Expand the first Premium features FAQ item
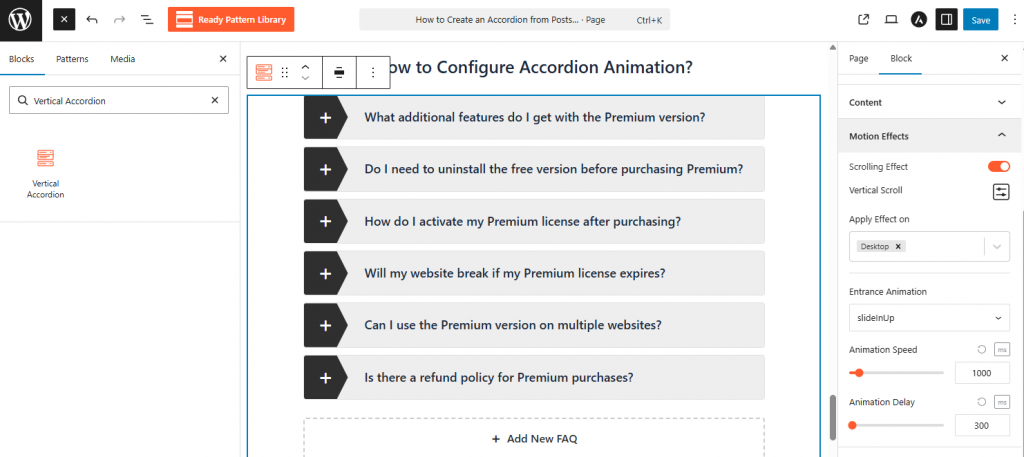1024x457 pixels. 325,117
